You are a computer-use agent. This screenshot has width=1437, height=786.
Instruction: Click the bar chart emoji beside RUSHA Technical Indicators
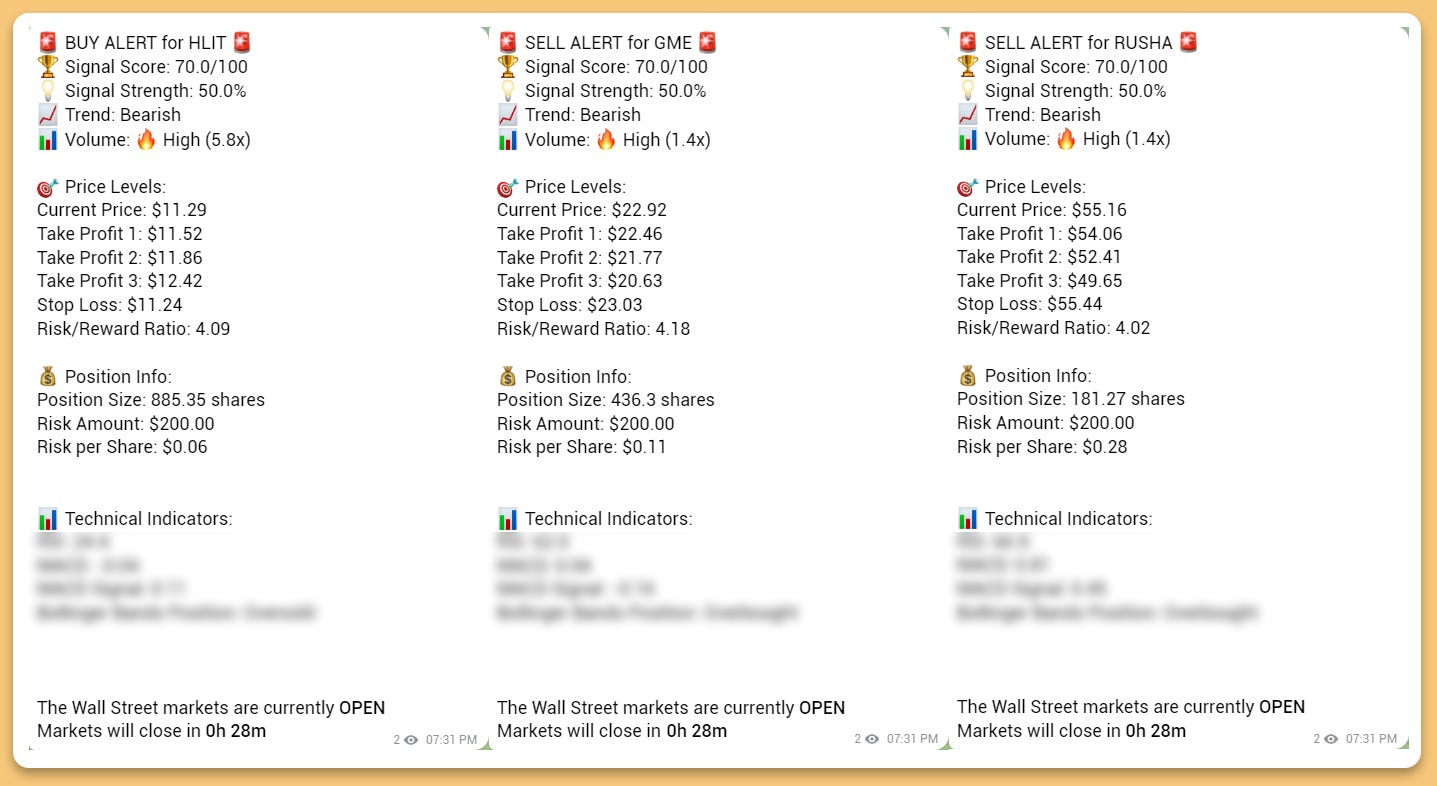tap(968, 519)
